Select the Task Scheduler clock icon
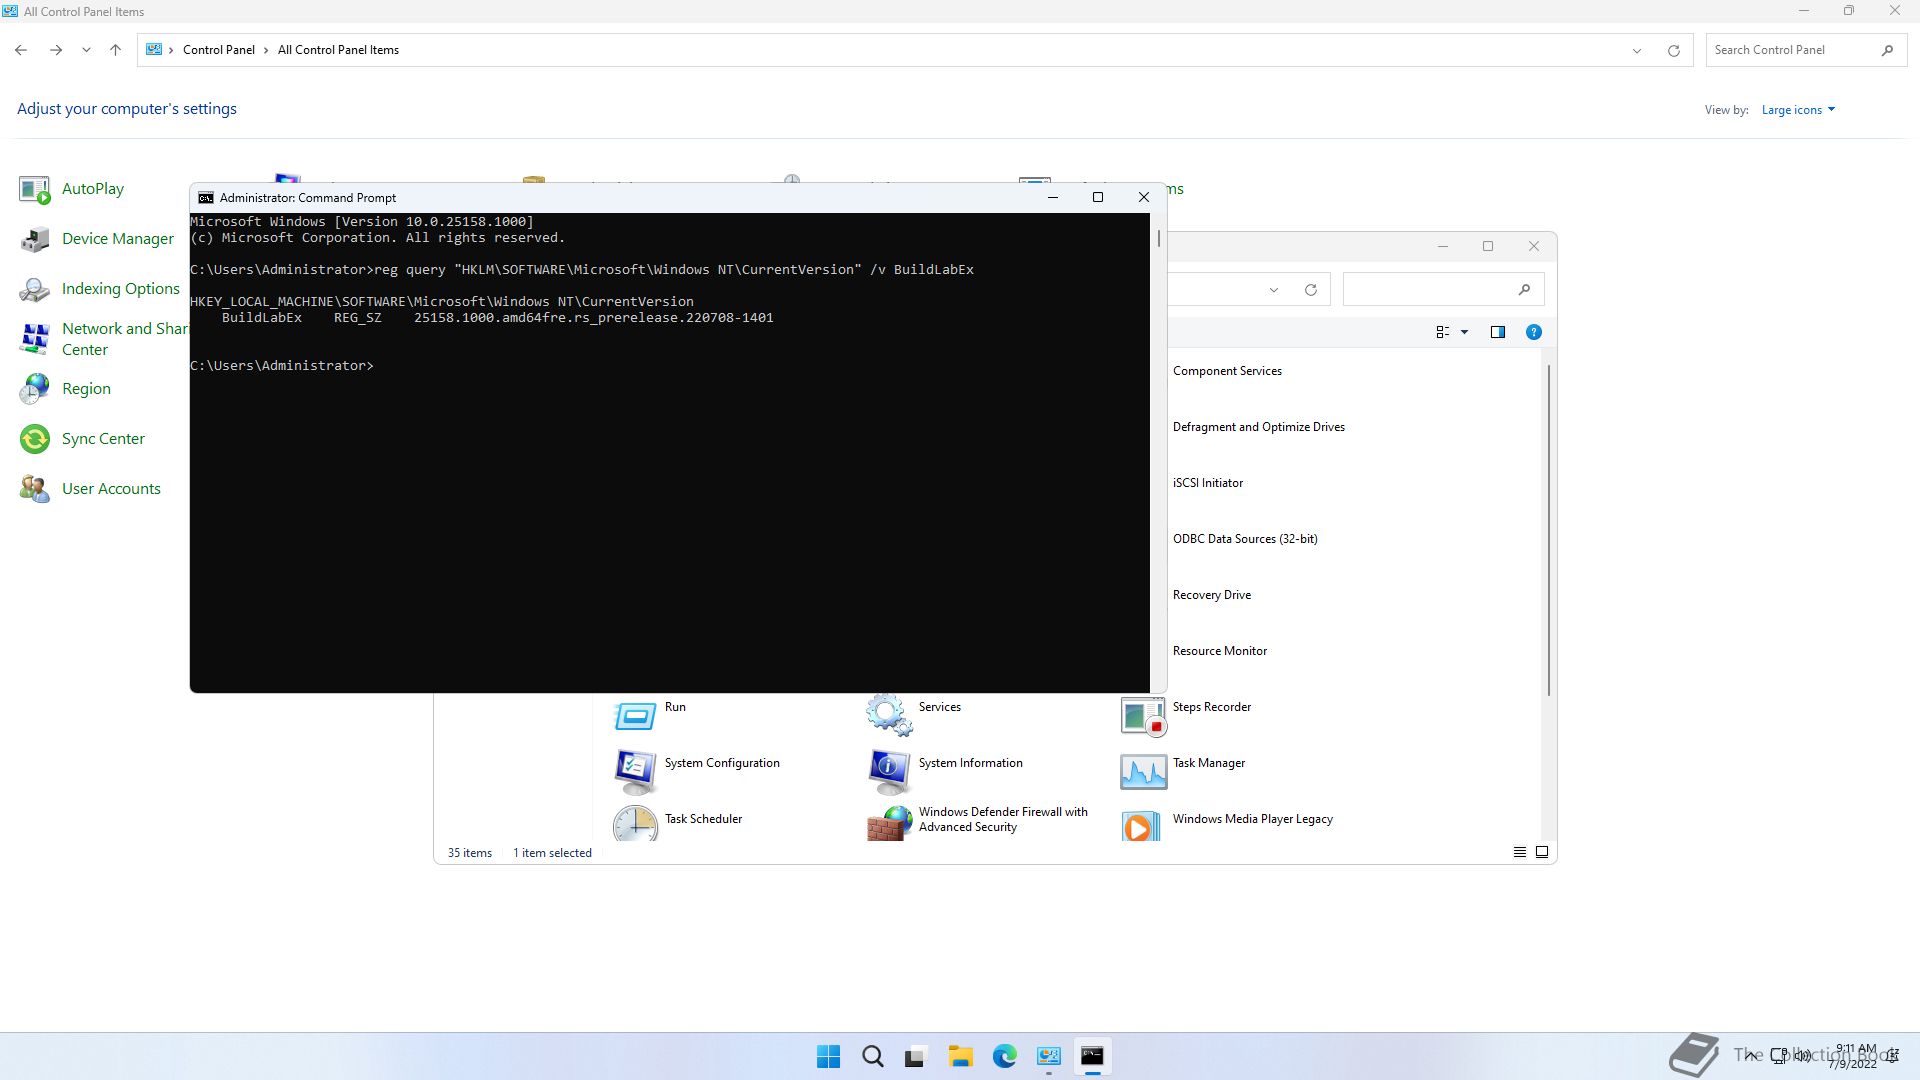This screenshot has width=1920, height=1080. 635,824
